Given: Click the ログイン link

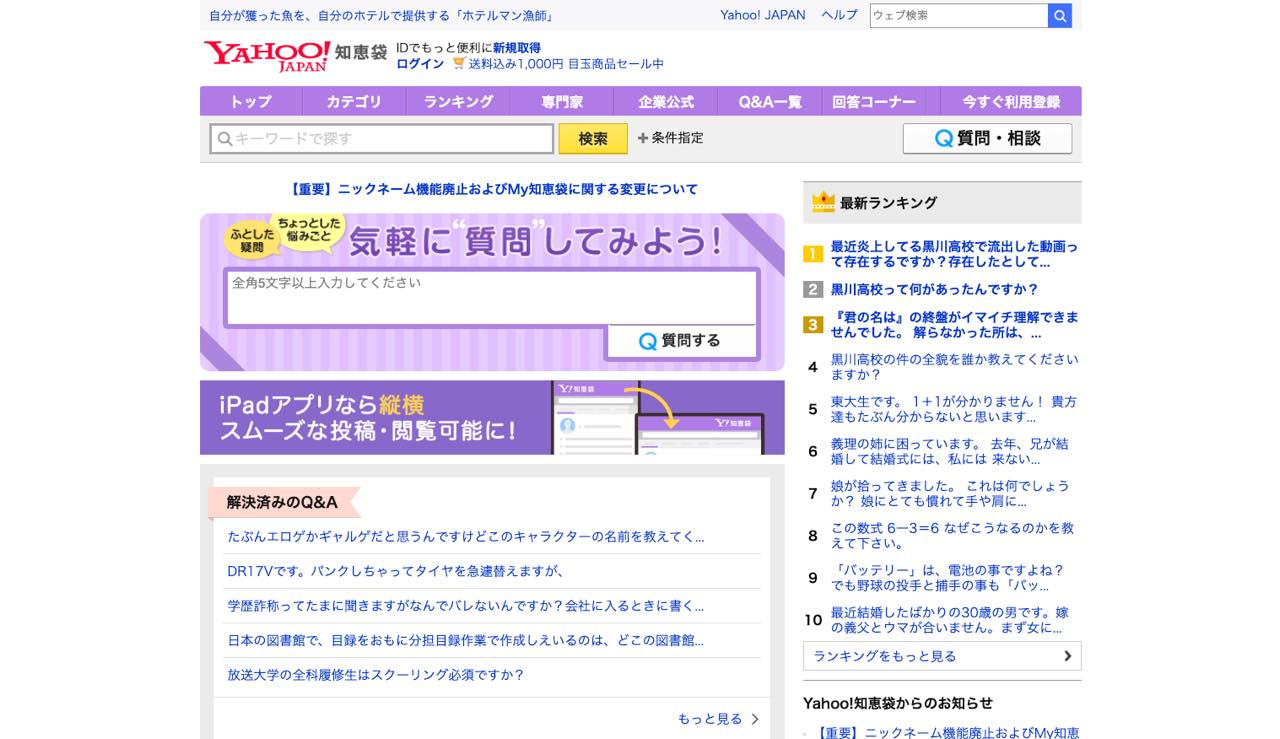Looking at the screenshot, I should pos(420,63).
